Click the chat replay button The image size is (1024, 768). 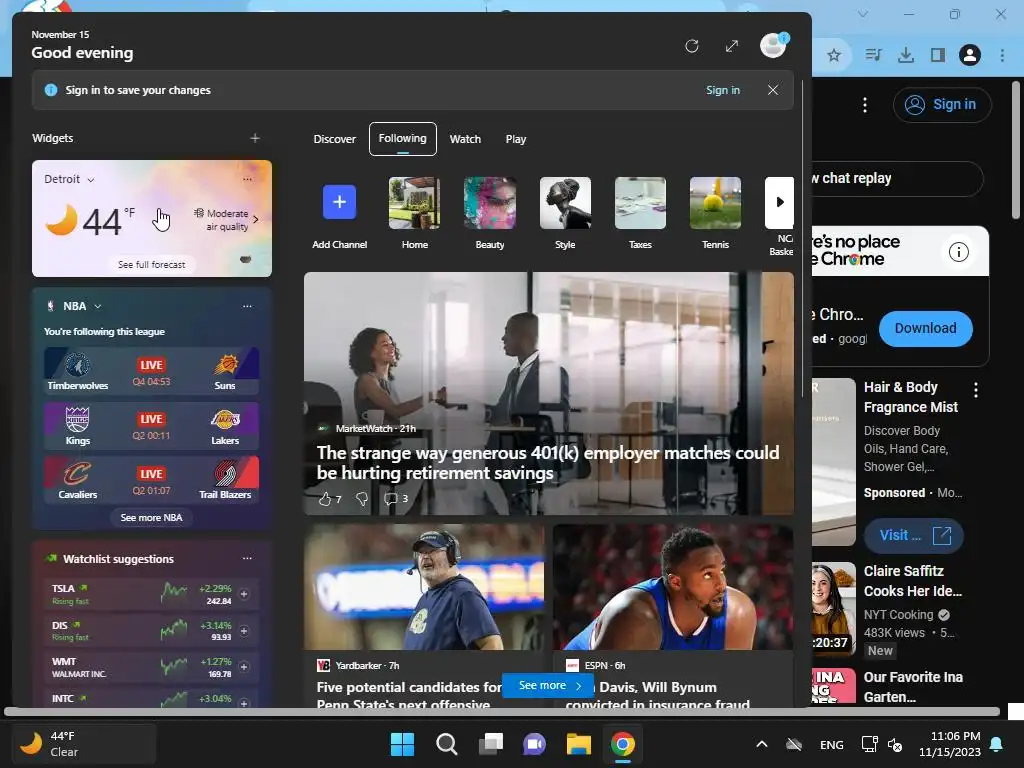[897, 178]
